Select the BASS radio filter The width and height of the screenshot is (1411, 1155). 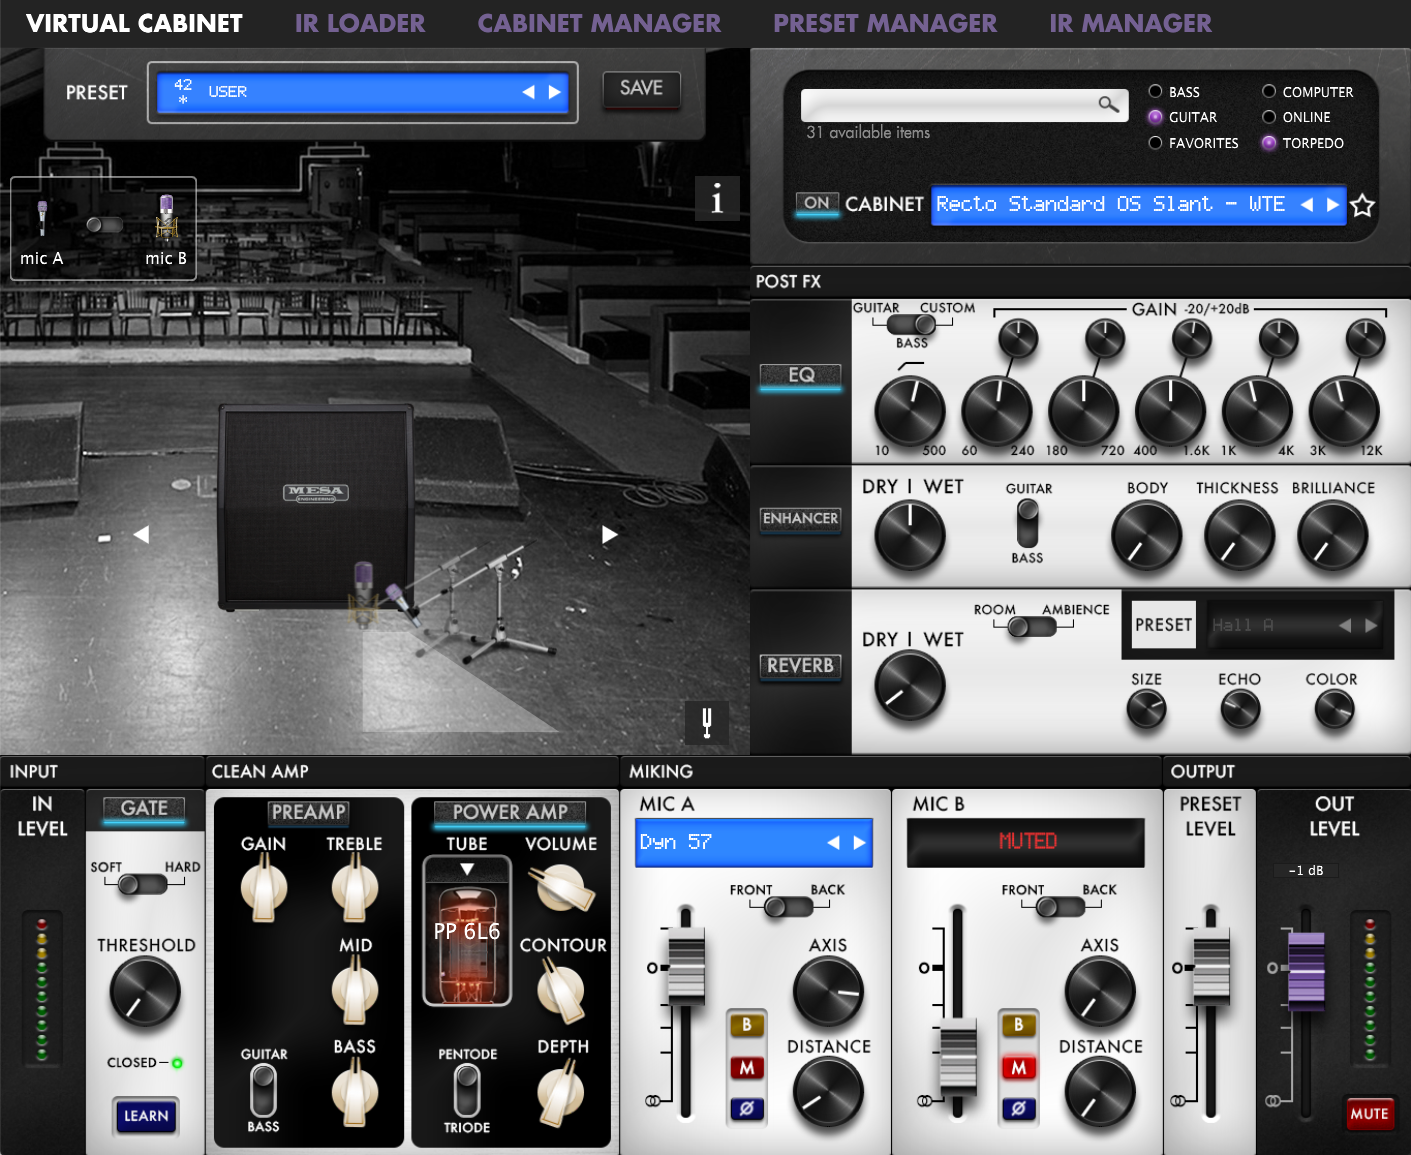[1155, 91]
